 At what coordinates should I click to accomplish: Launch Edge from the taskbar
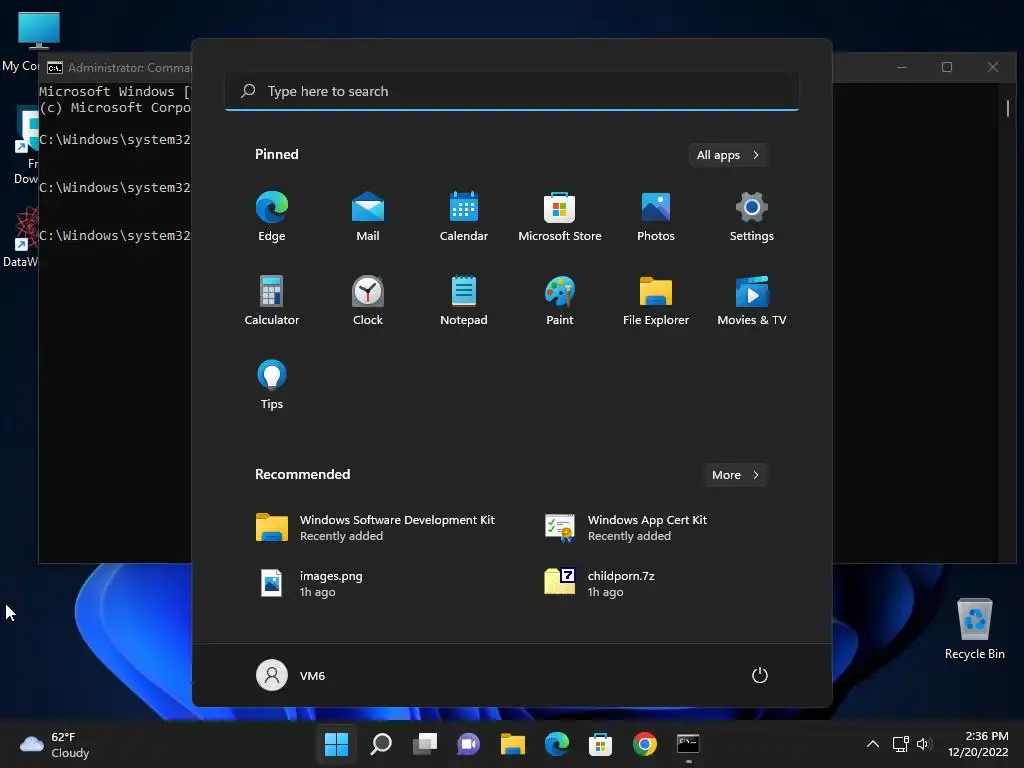pos(556,744)
